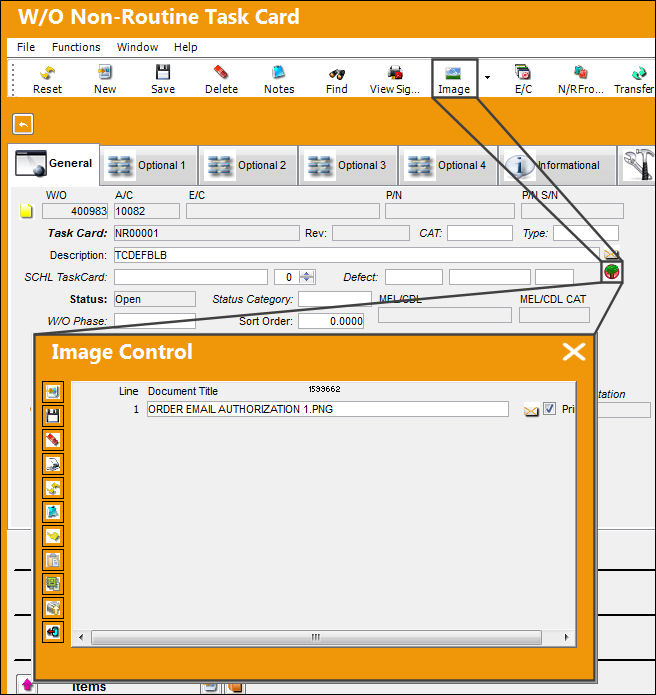Click the Status Category field
Screen dimensions: 656x695
(x=335, y=299)
